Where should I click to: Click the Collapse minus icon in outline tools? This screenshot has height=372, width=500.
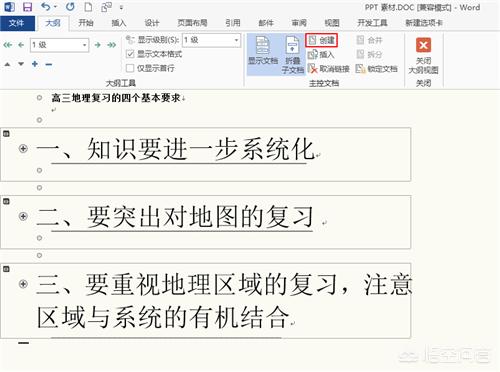pos(49,64)
